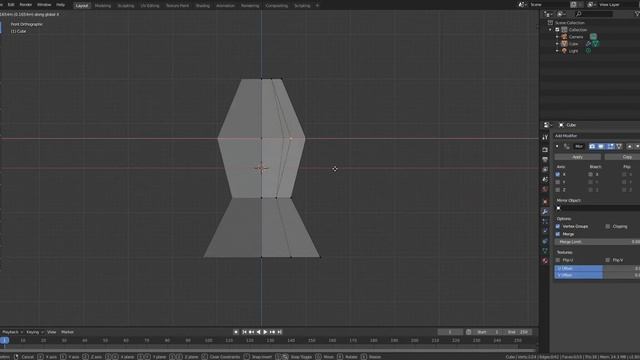Toggle Mirror modifier render visibility camera icon

pyautogui.click(x=592, y=146)
